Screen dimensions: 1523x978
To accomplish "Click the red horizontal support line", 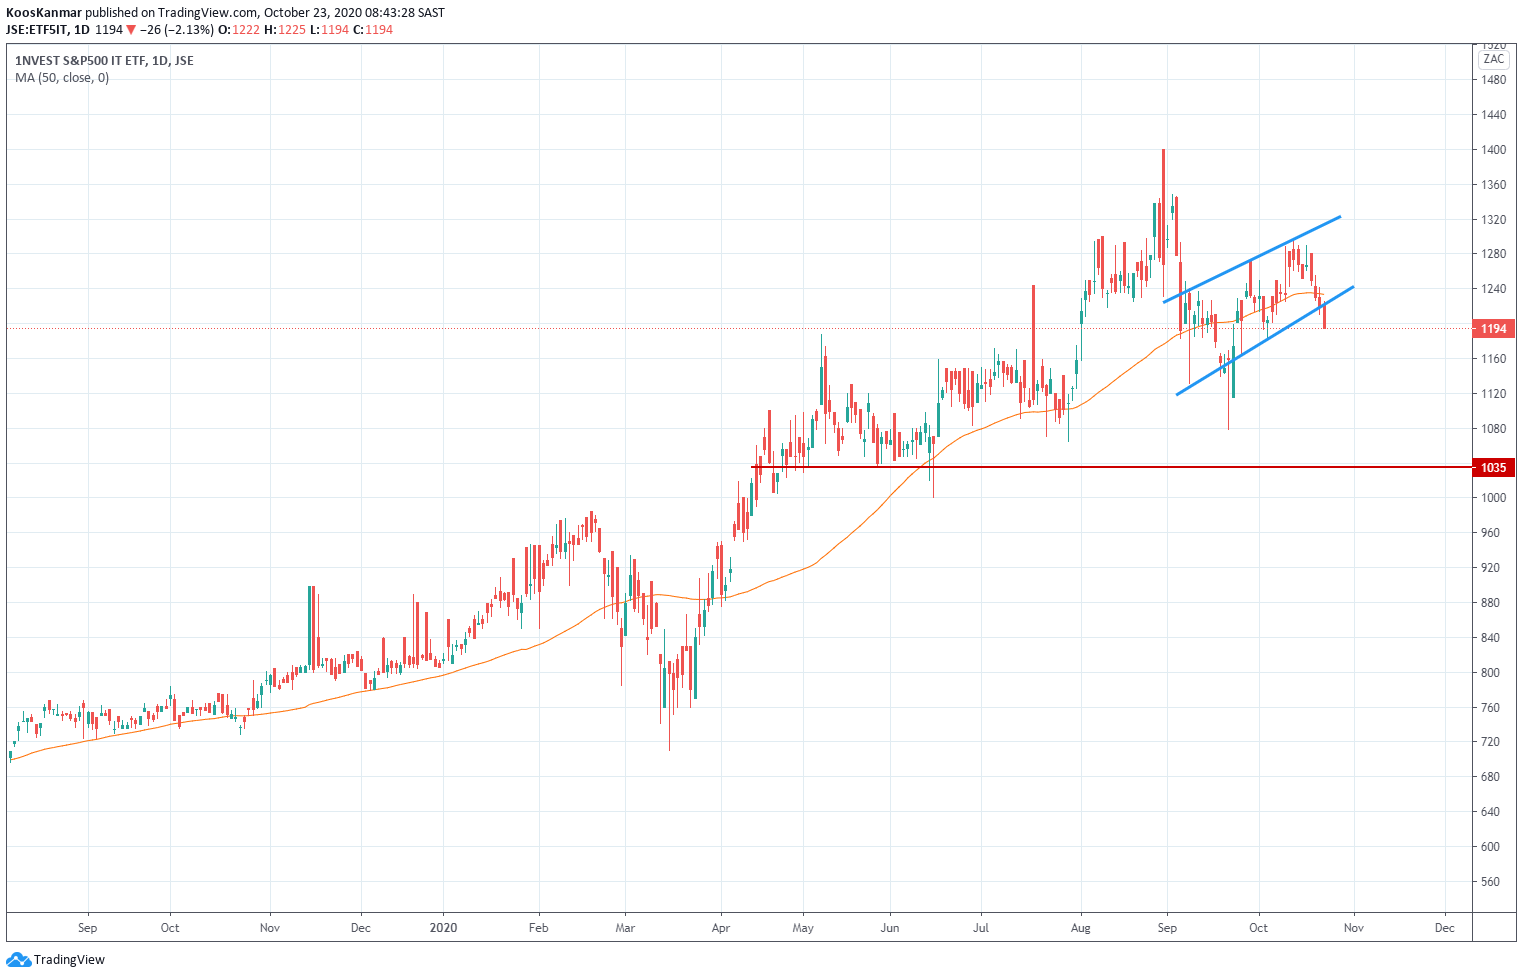I will tap(1110, 467).
